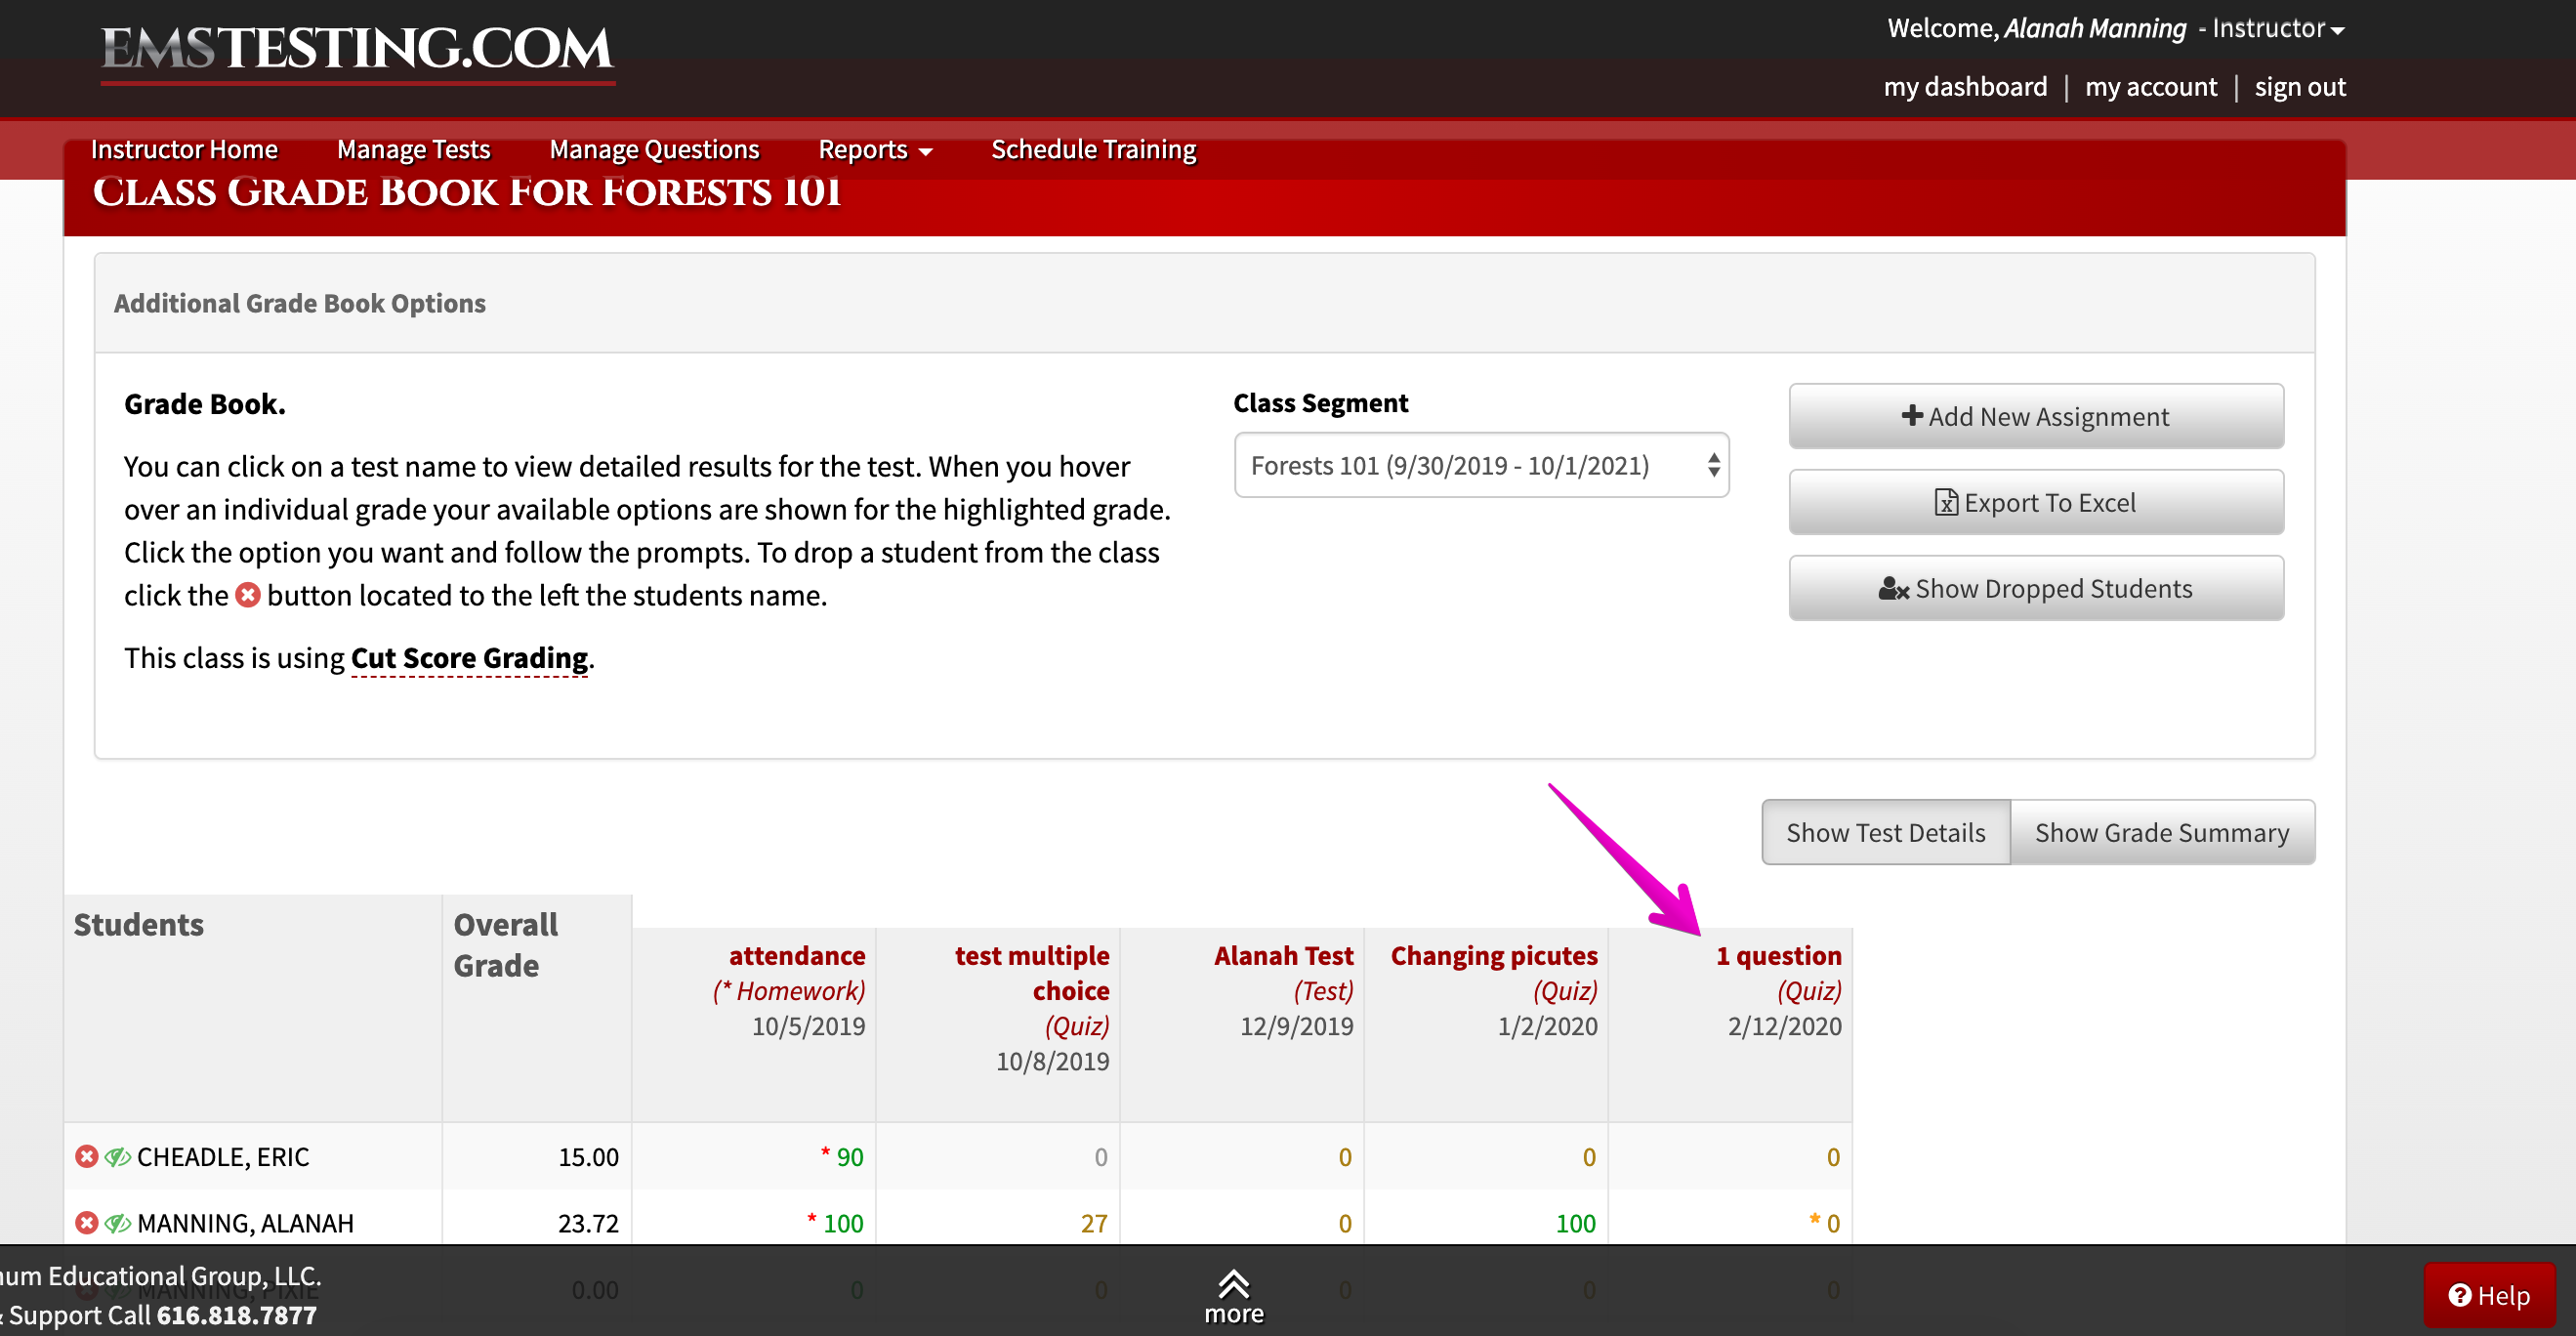Click Show Dropped Students button

[x=2036, y=588]
